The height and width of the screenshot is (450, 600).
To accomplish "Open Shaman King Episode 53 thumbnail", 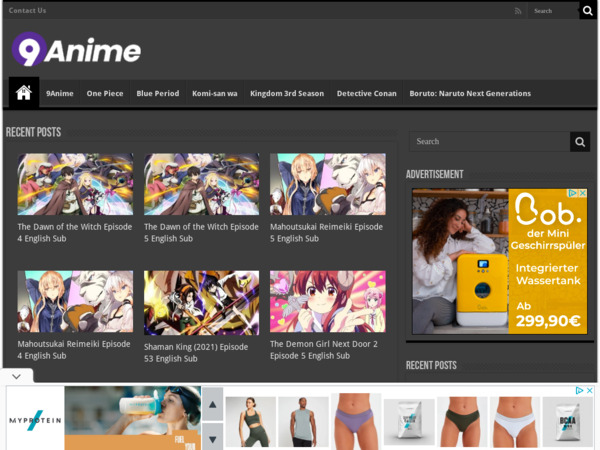I will click(x=202, y=303).
